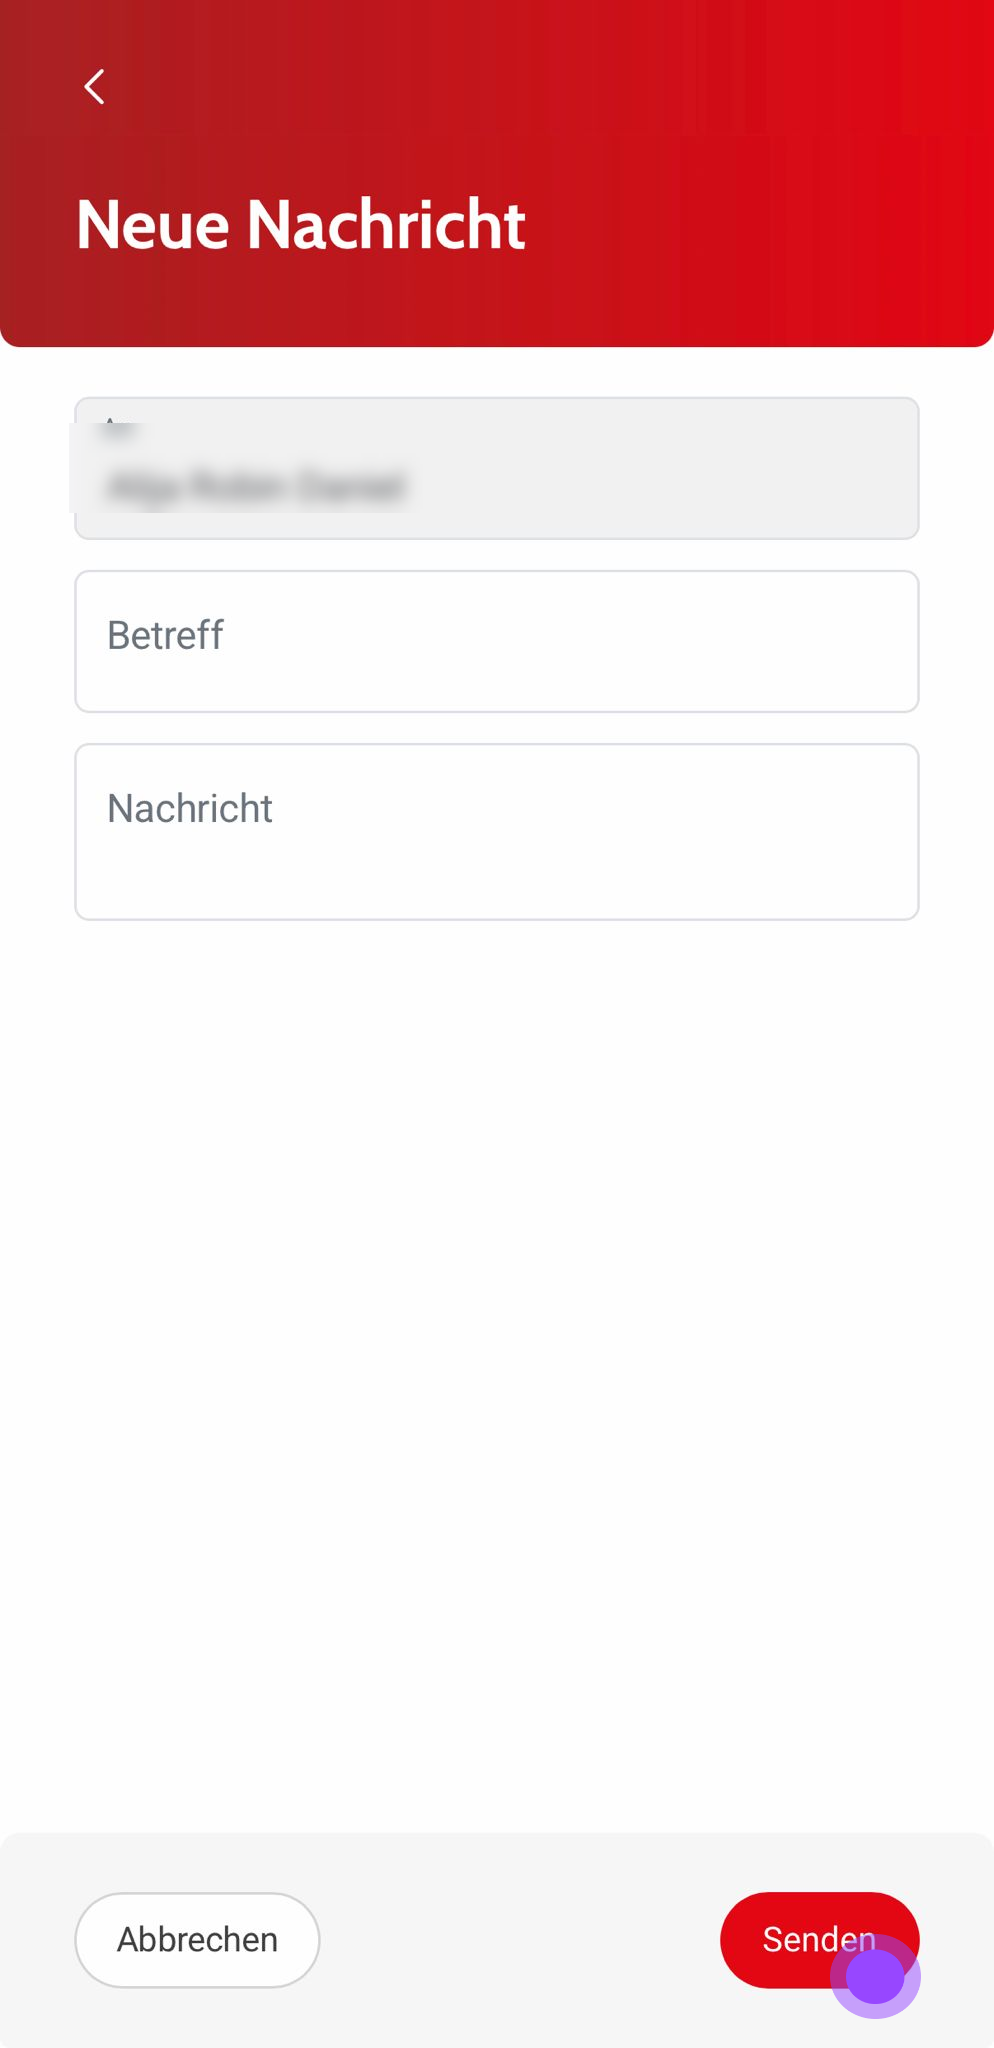The height and width of the screenshot is (2048, 994).
Task: Return to the previous screen
Action: pos(94,87)
